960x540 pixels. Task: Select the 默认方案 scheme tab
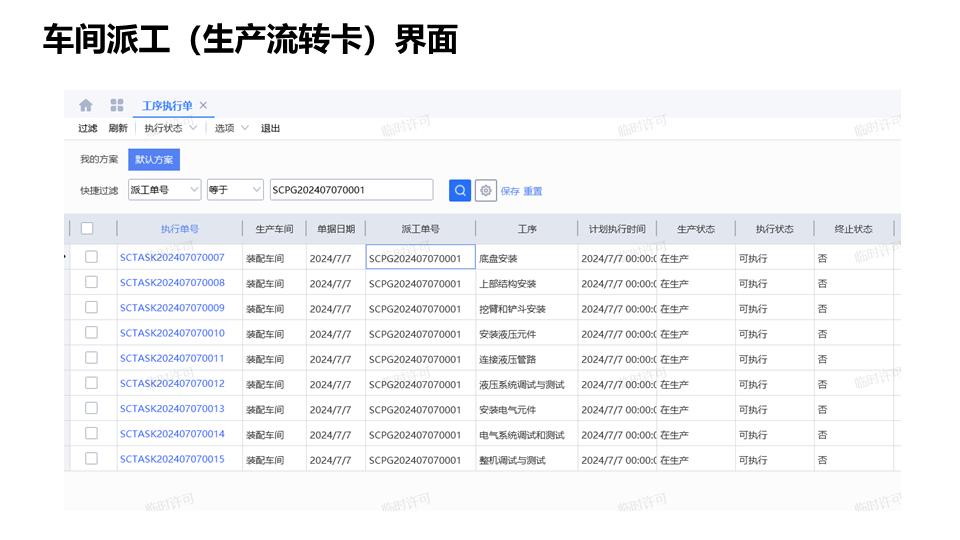[154, 159]
